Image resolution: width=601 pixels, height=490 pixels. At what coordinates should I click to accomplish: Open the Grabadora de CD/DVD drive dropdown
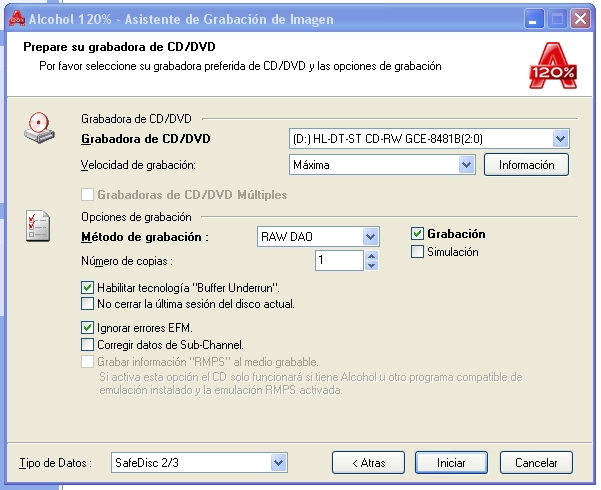(560, 138)
